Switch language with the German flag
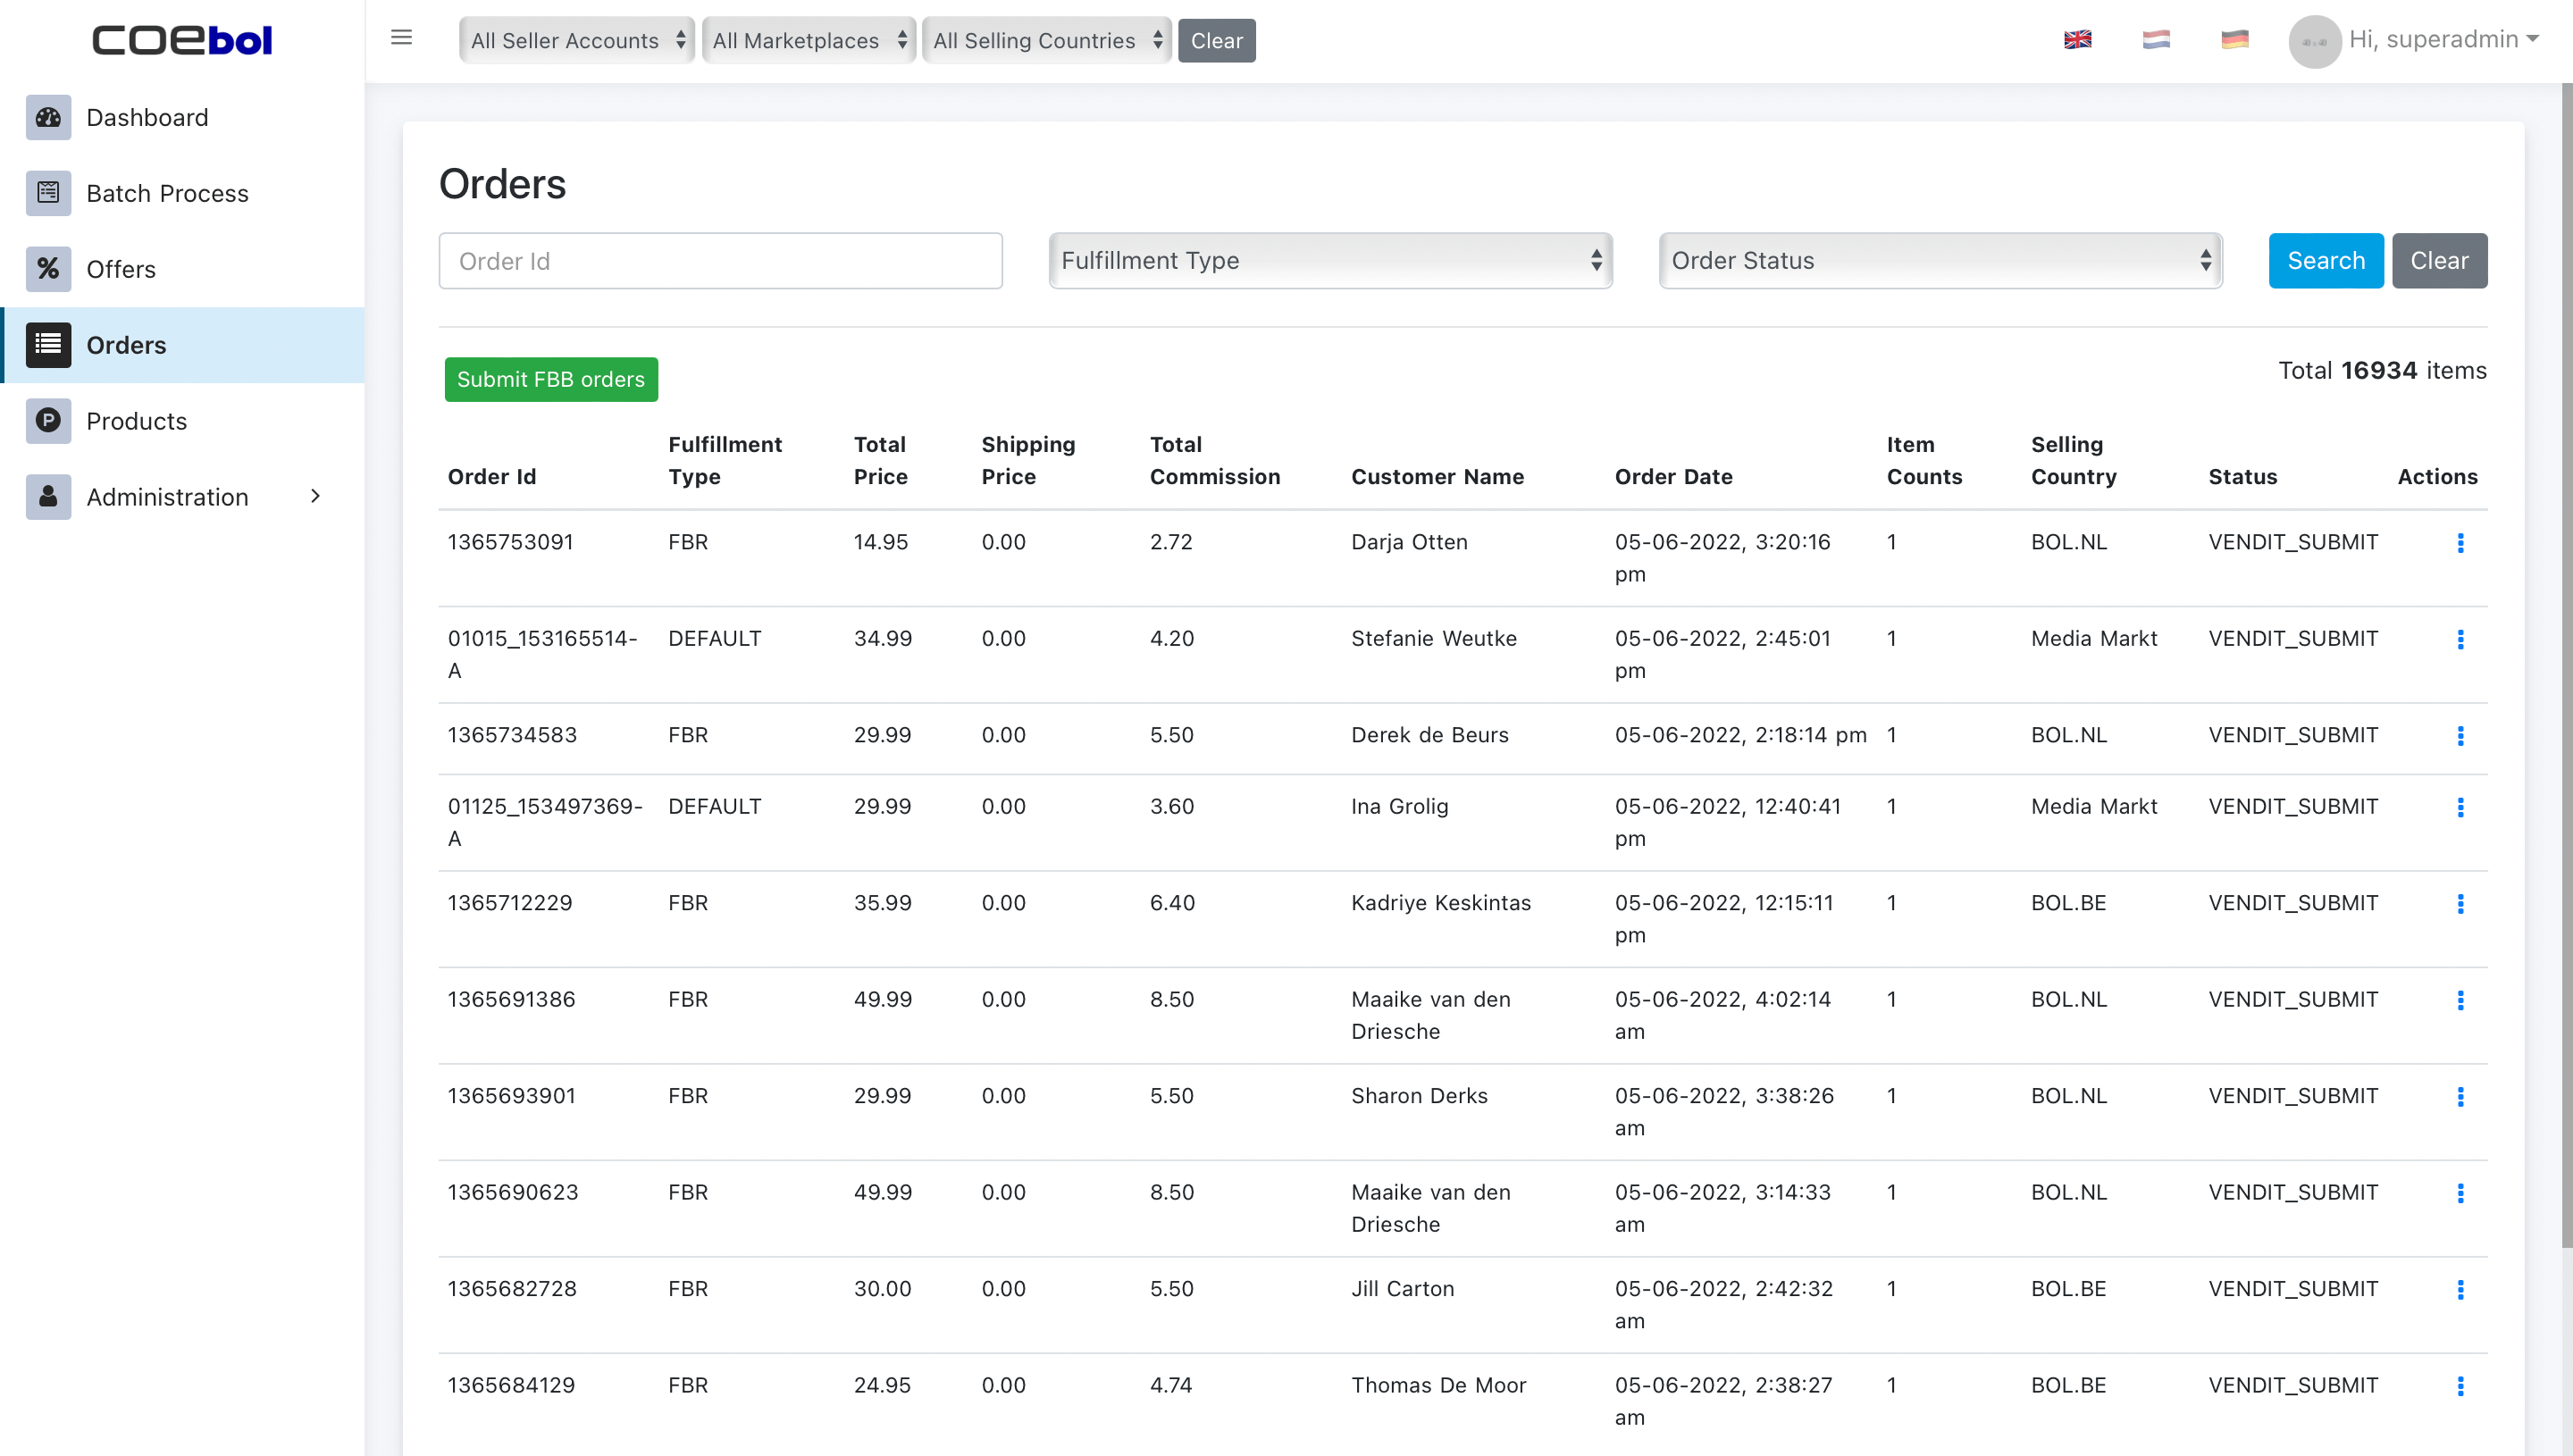The height and width of the screenshot is (1456, 2573). pos(2234,40)
